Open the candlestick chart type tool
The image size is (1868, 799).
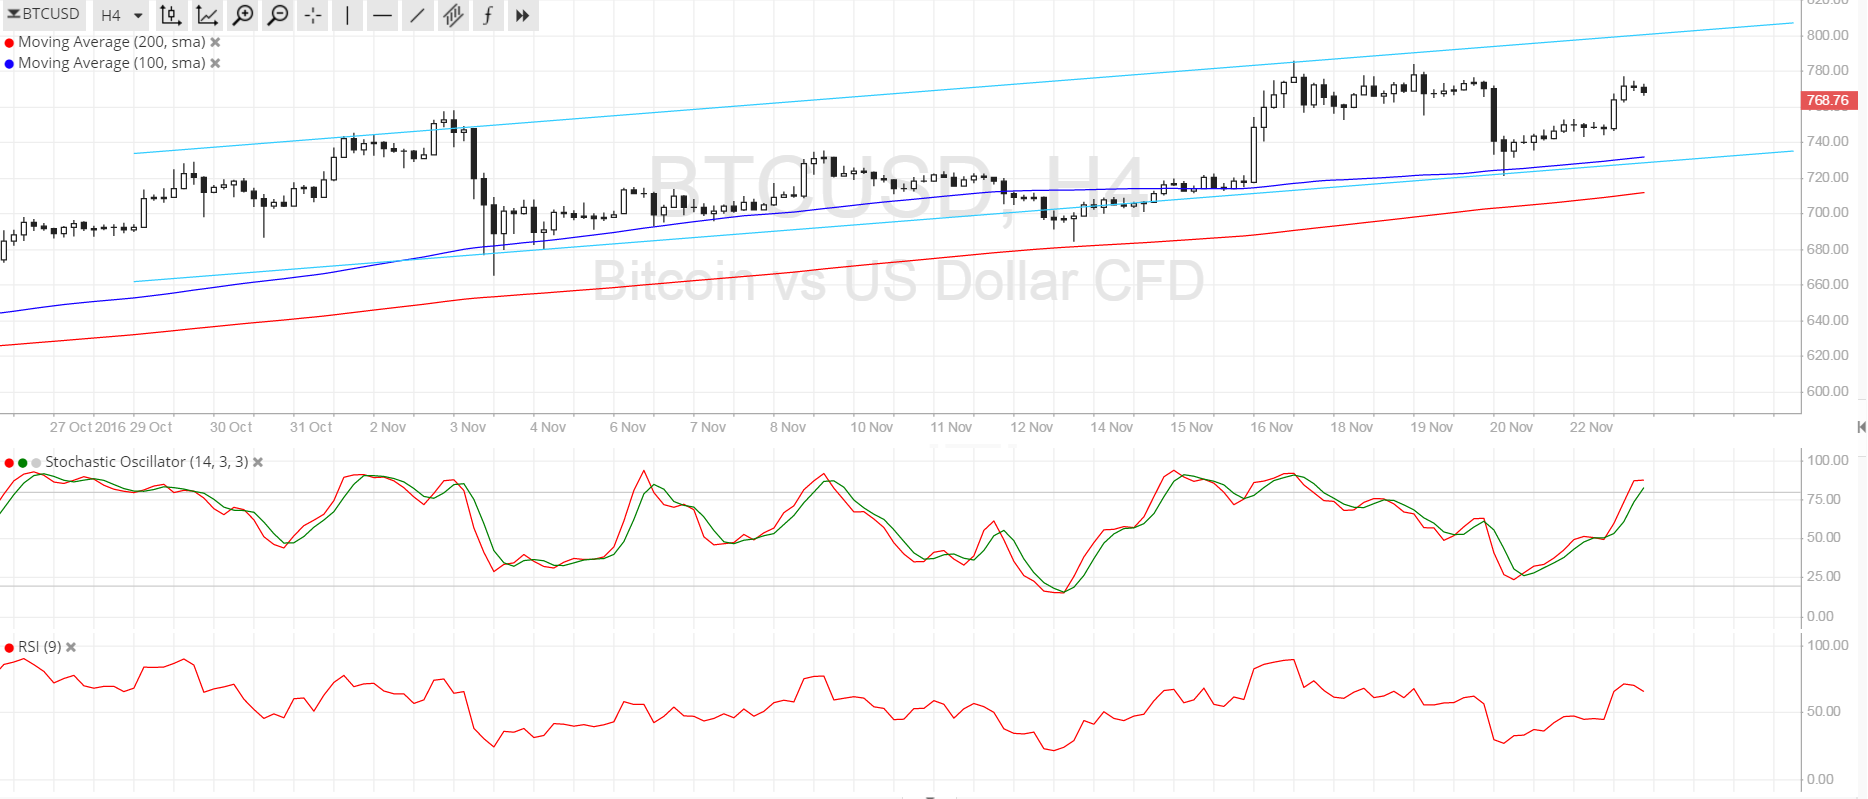tap(171, 15)
